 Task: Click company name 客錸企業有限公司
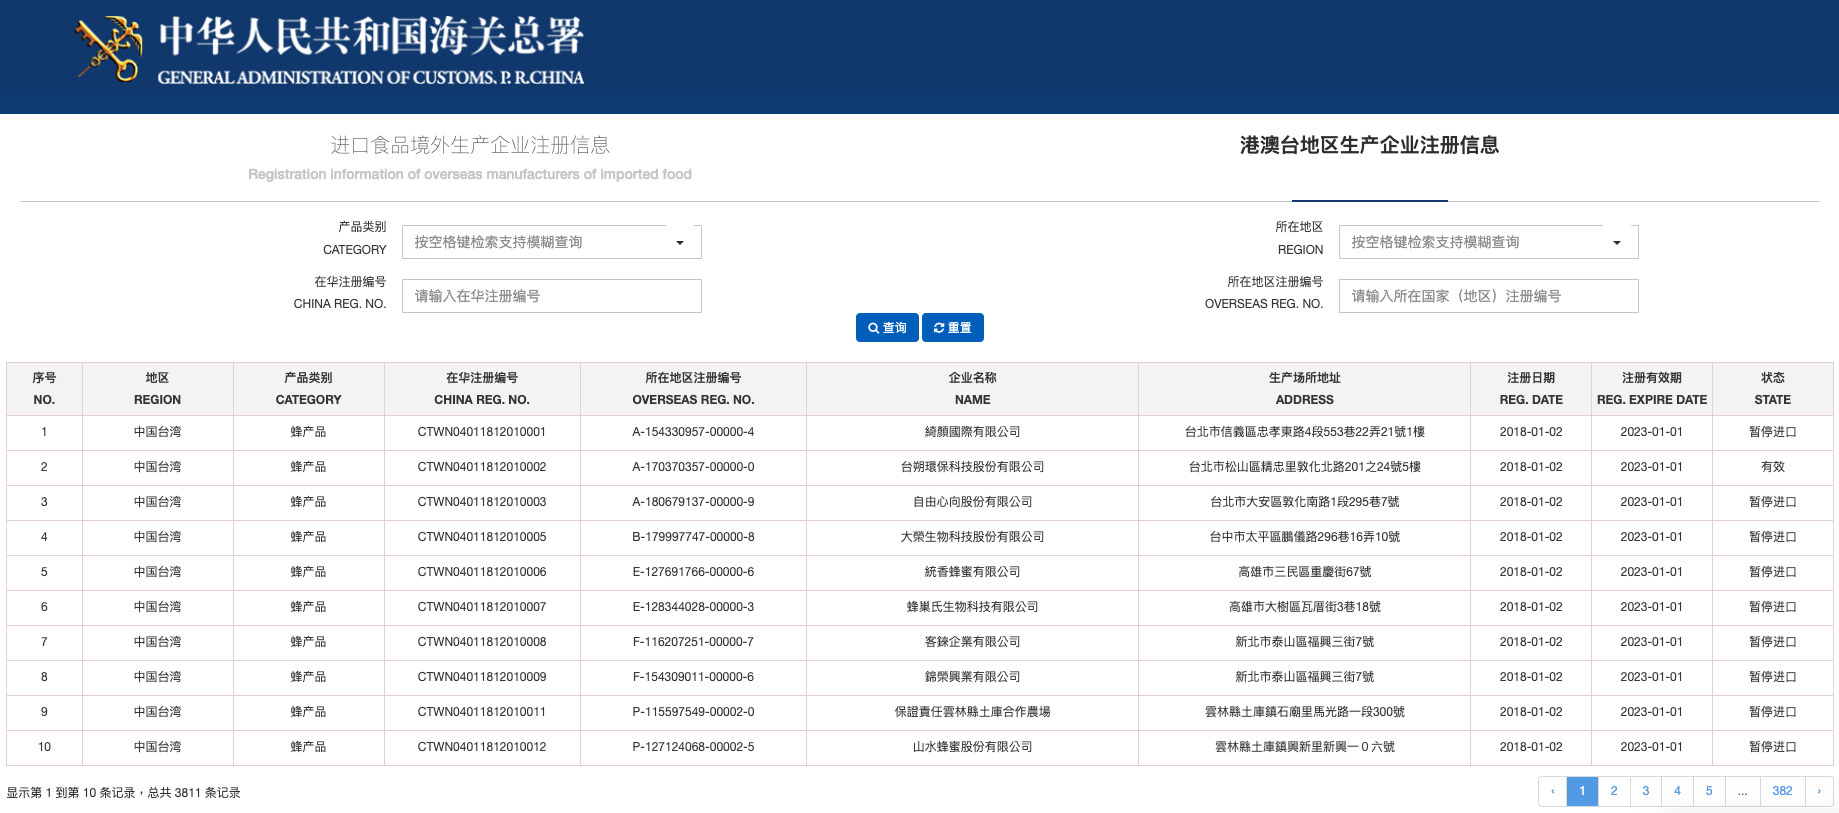(972, 642)
